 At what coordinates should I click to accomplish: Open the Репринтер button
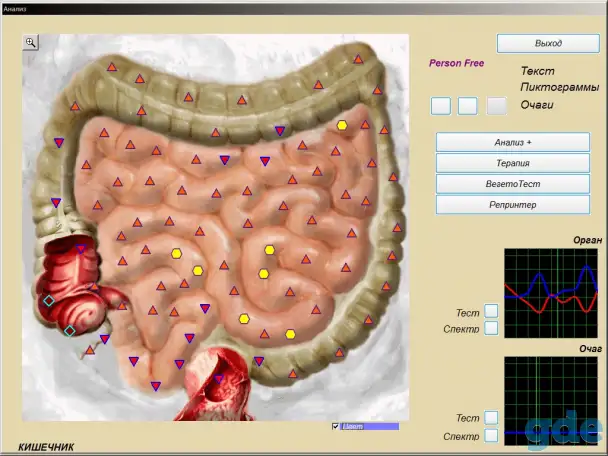tap(513, 205)
